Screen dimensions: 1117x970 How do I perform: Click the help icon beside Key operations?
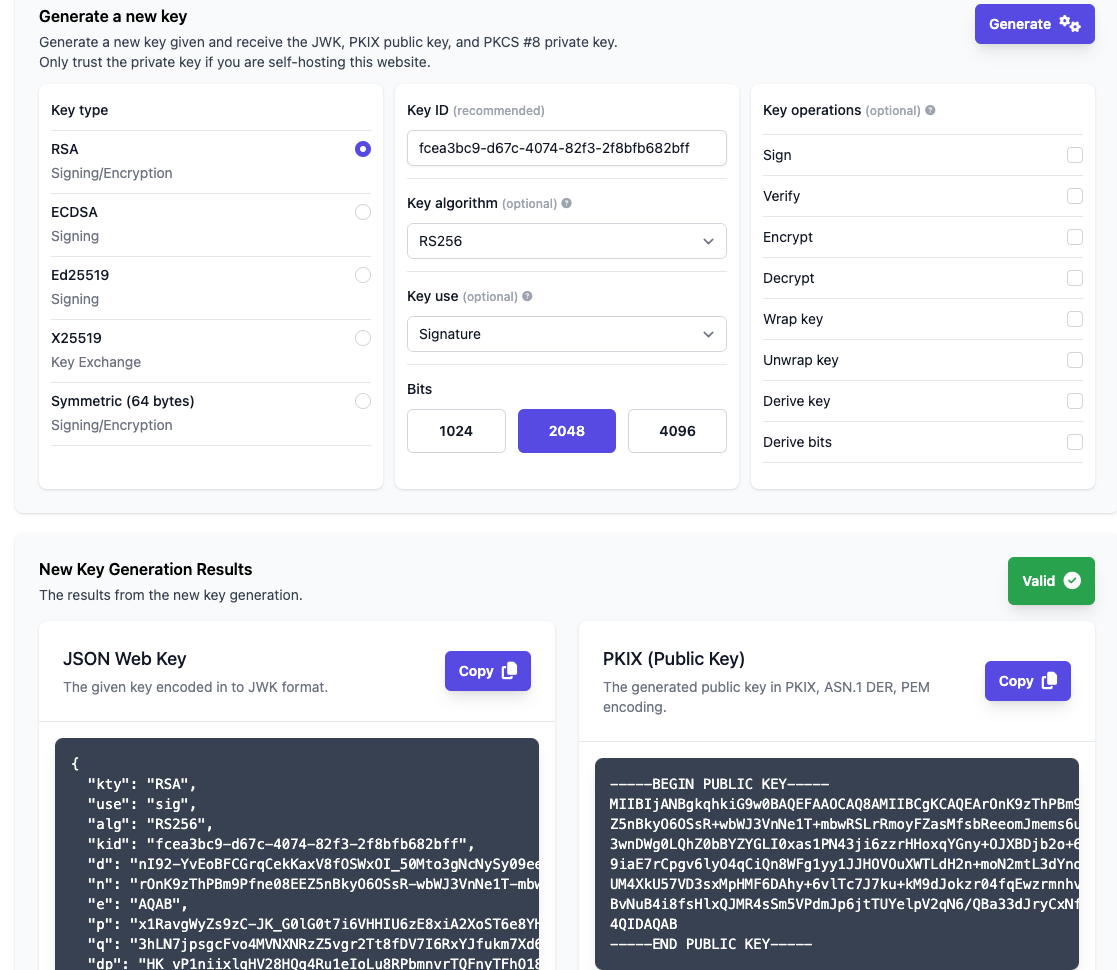[x=931, y=110]
